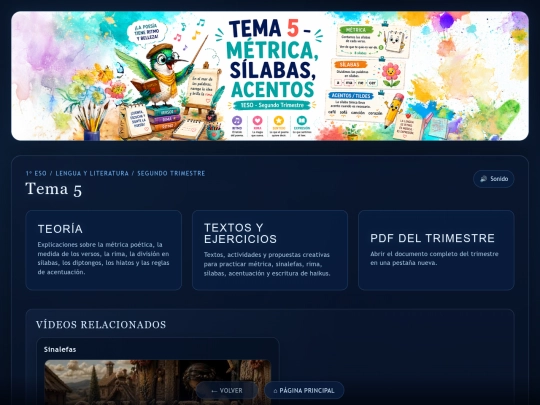The height and width of the screenshot is (405, 540).
Task: Click the Vídeos Relacionados heading
Action: [x=101, y=324]
